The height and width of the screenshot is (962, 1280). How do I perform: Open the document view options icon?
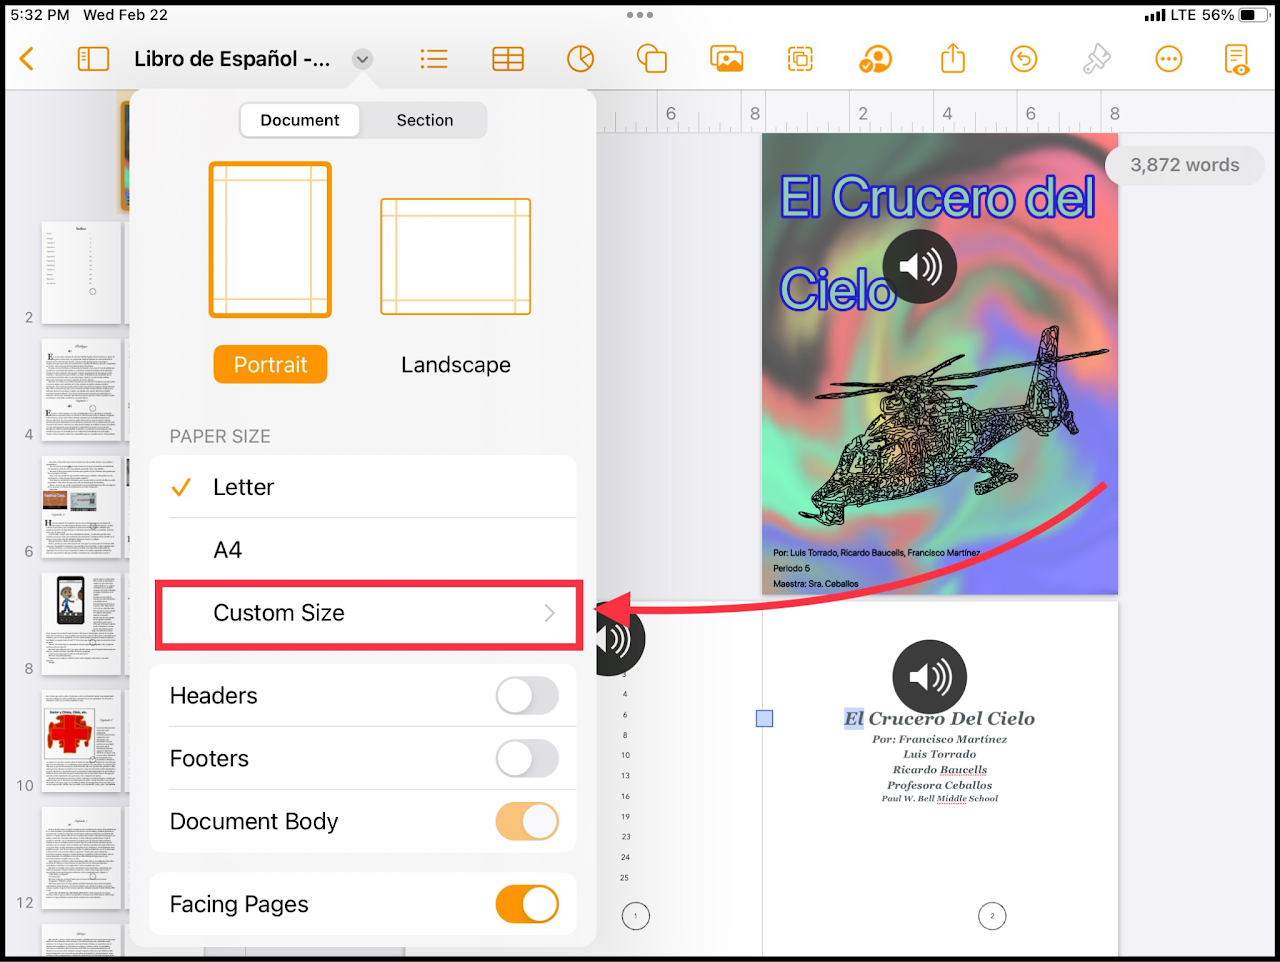[1237, 59]
